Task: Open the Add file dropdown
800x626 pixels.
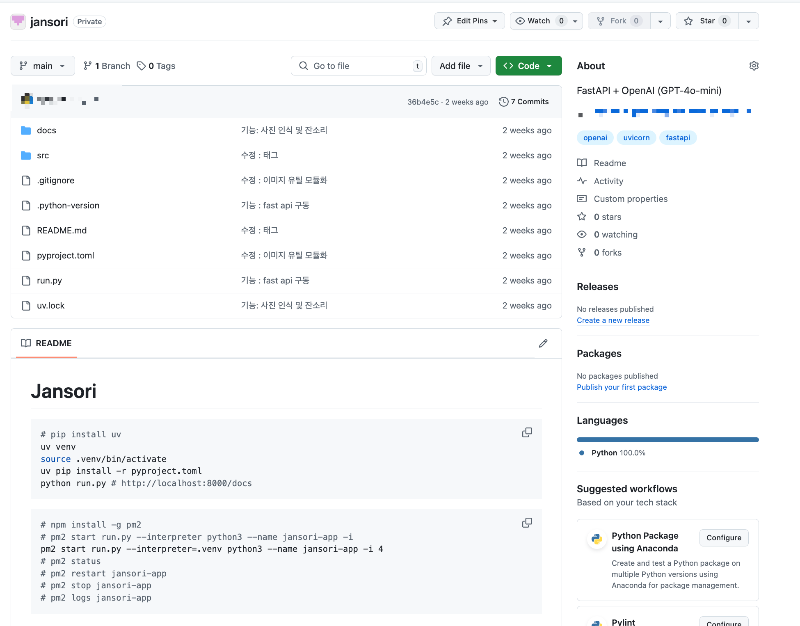Action: pos(461,66)
